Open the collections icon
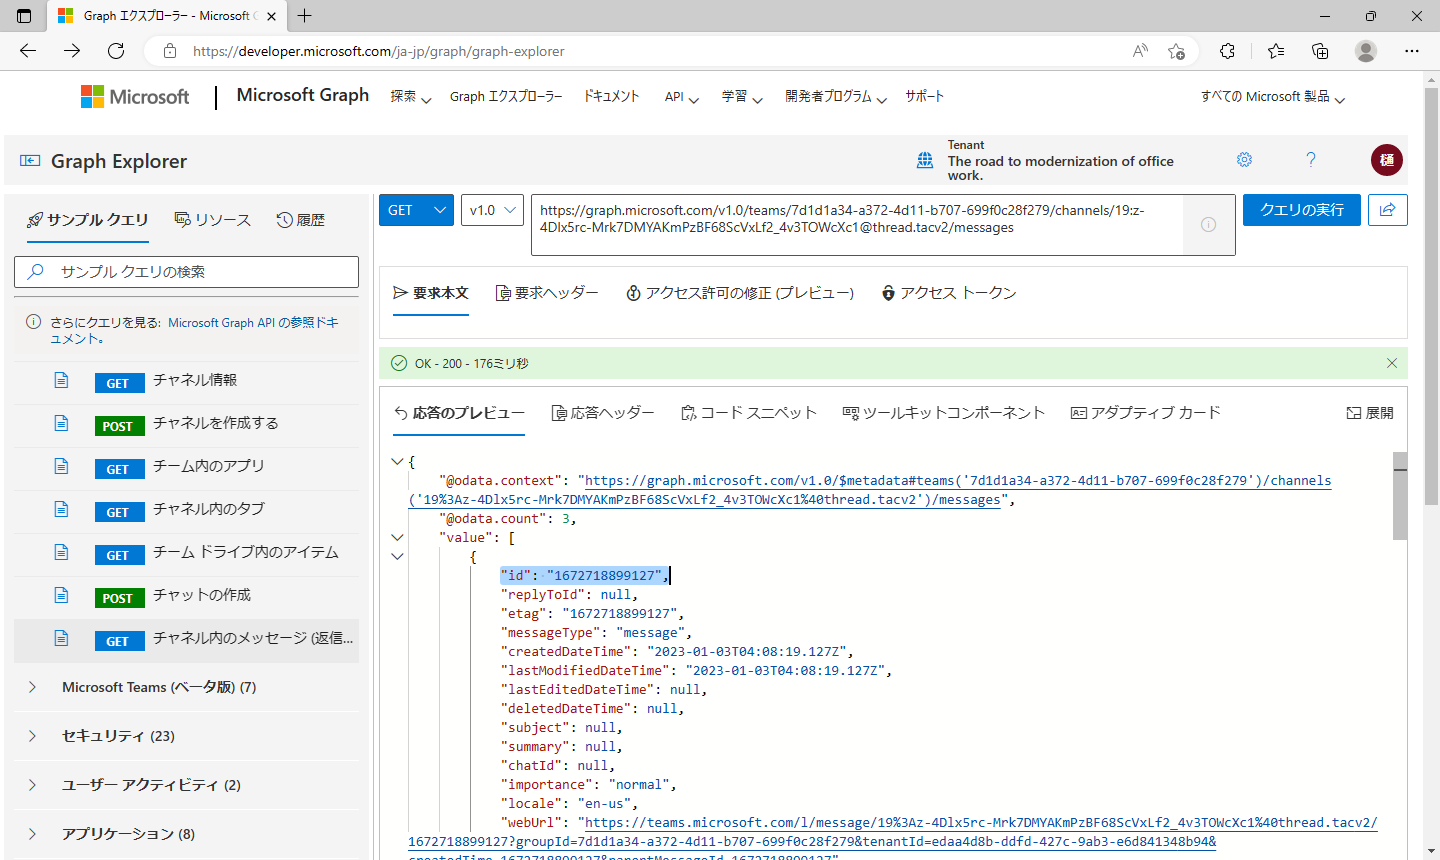 coord(1320,51)
